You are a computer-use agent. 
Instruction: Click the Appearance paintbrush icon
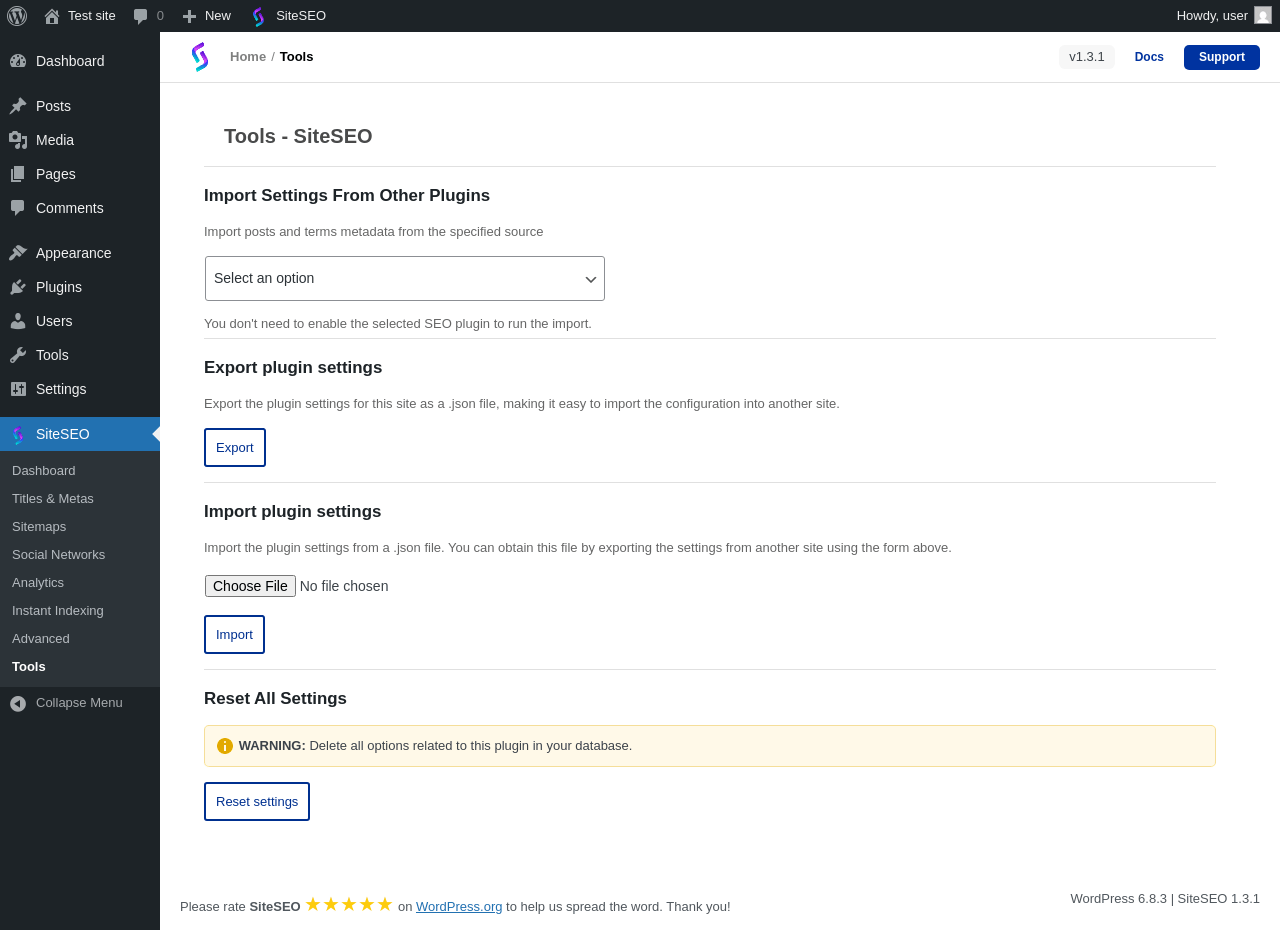pyautogui.click(x=18, y=253)
